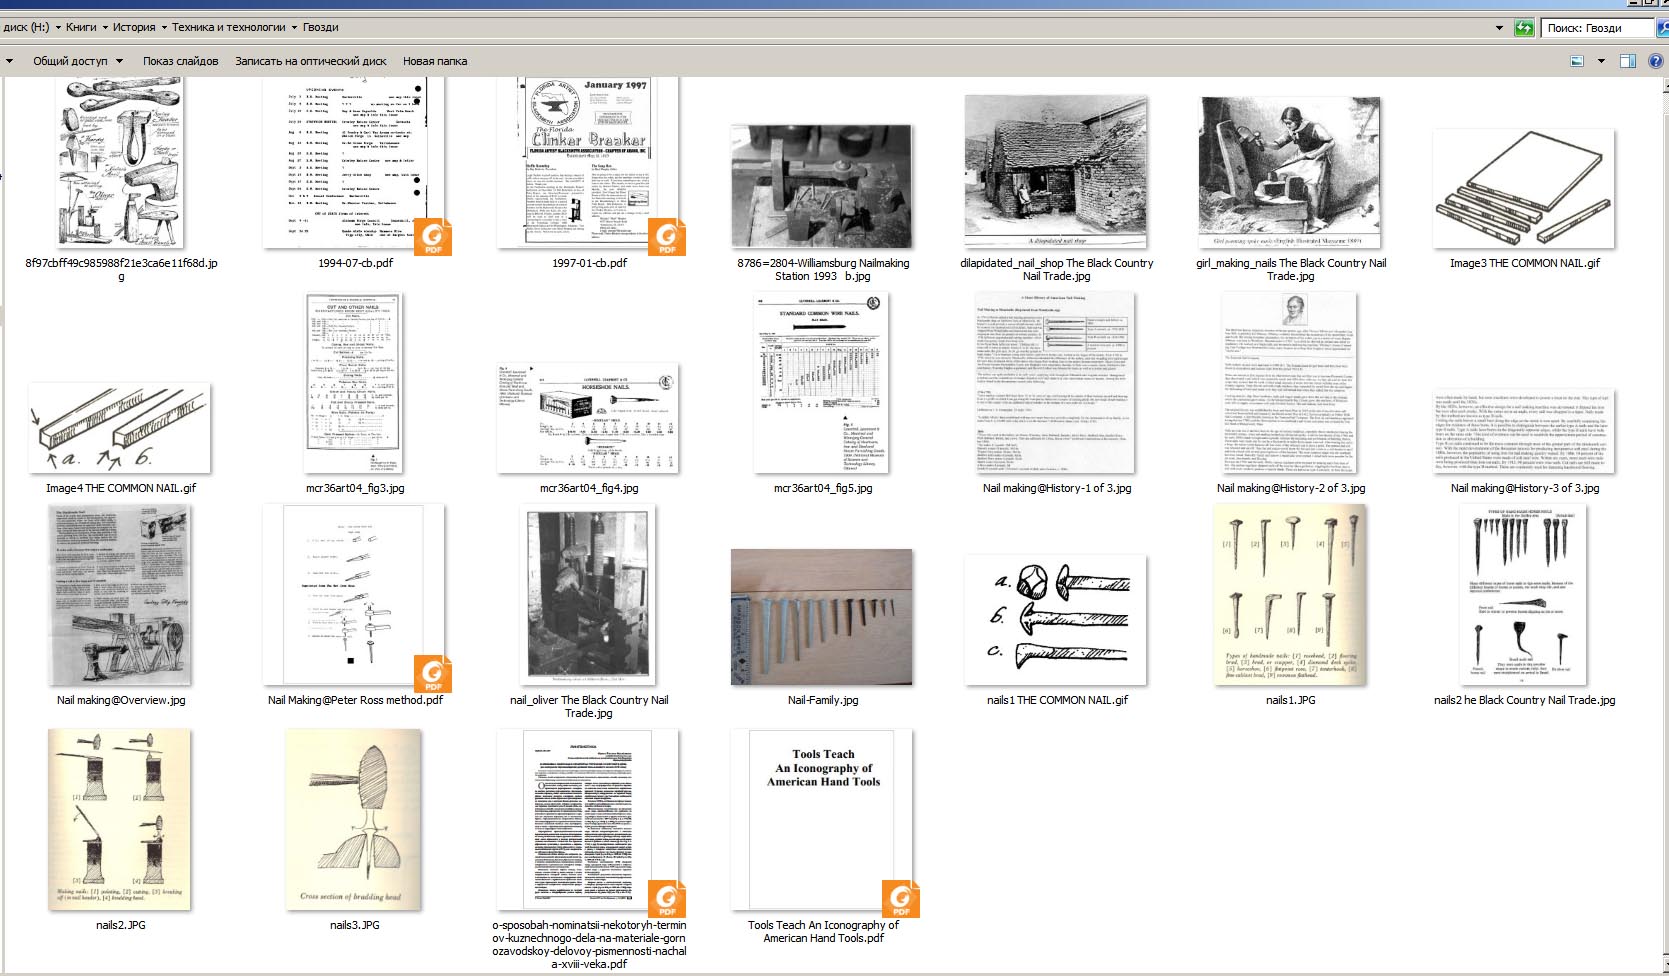
Task: Go to Техника и технологии breadcrumb
Action: [229, 27]
